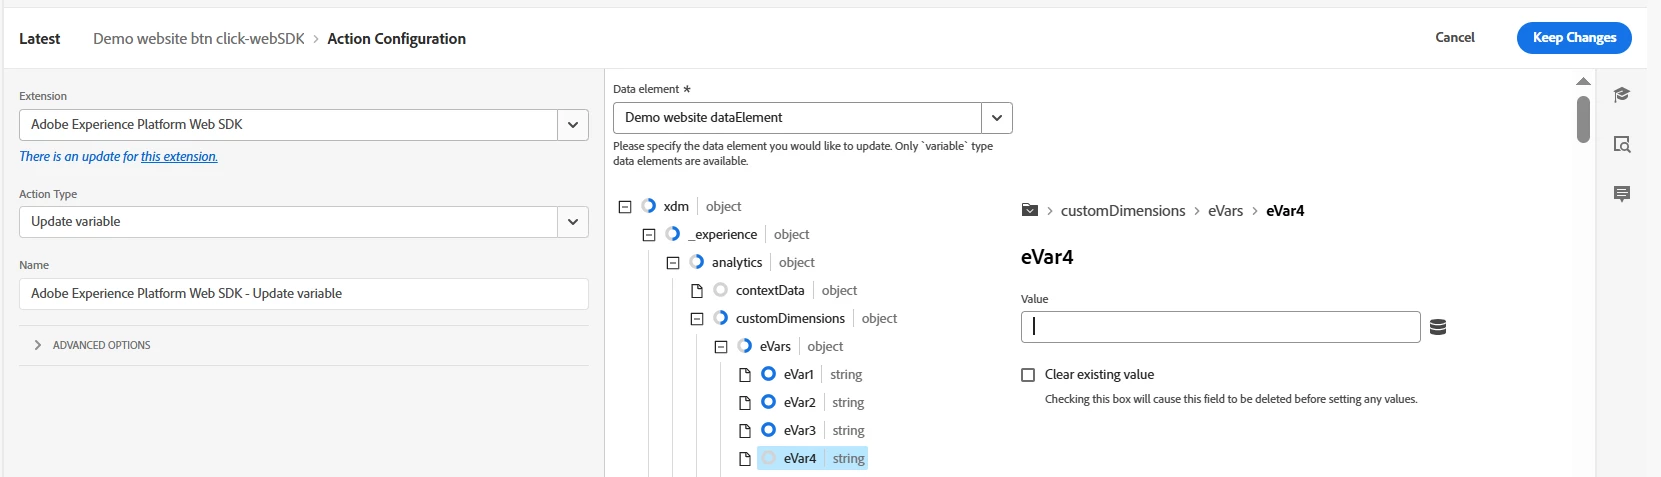Click the eVar1 filled status circle

pos(769,373)
